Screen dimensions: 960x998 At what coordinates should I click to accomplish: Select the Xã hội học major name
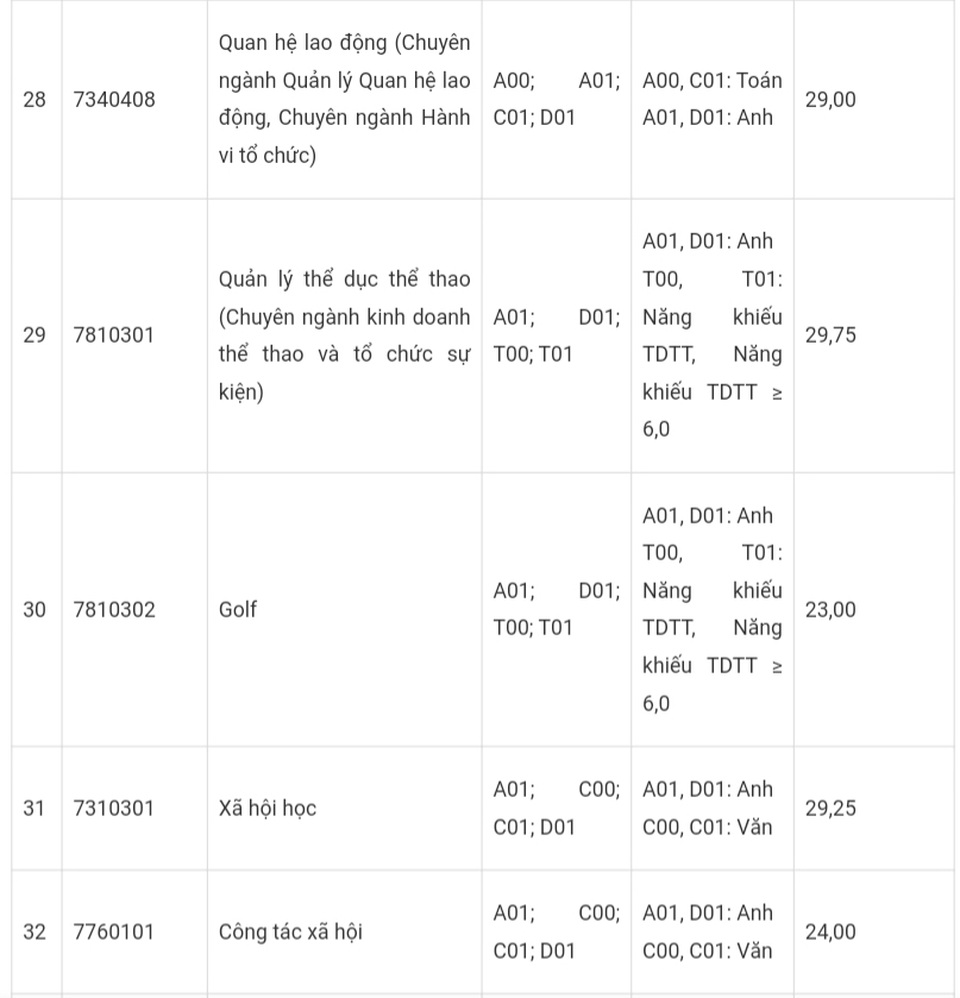(267, 808)
